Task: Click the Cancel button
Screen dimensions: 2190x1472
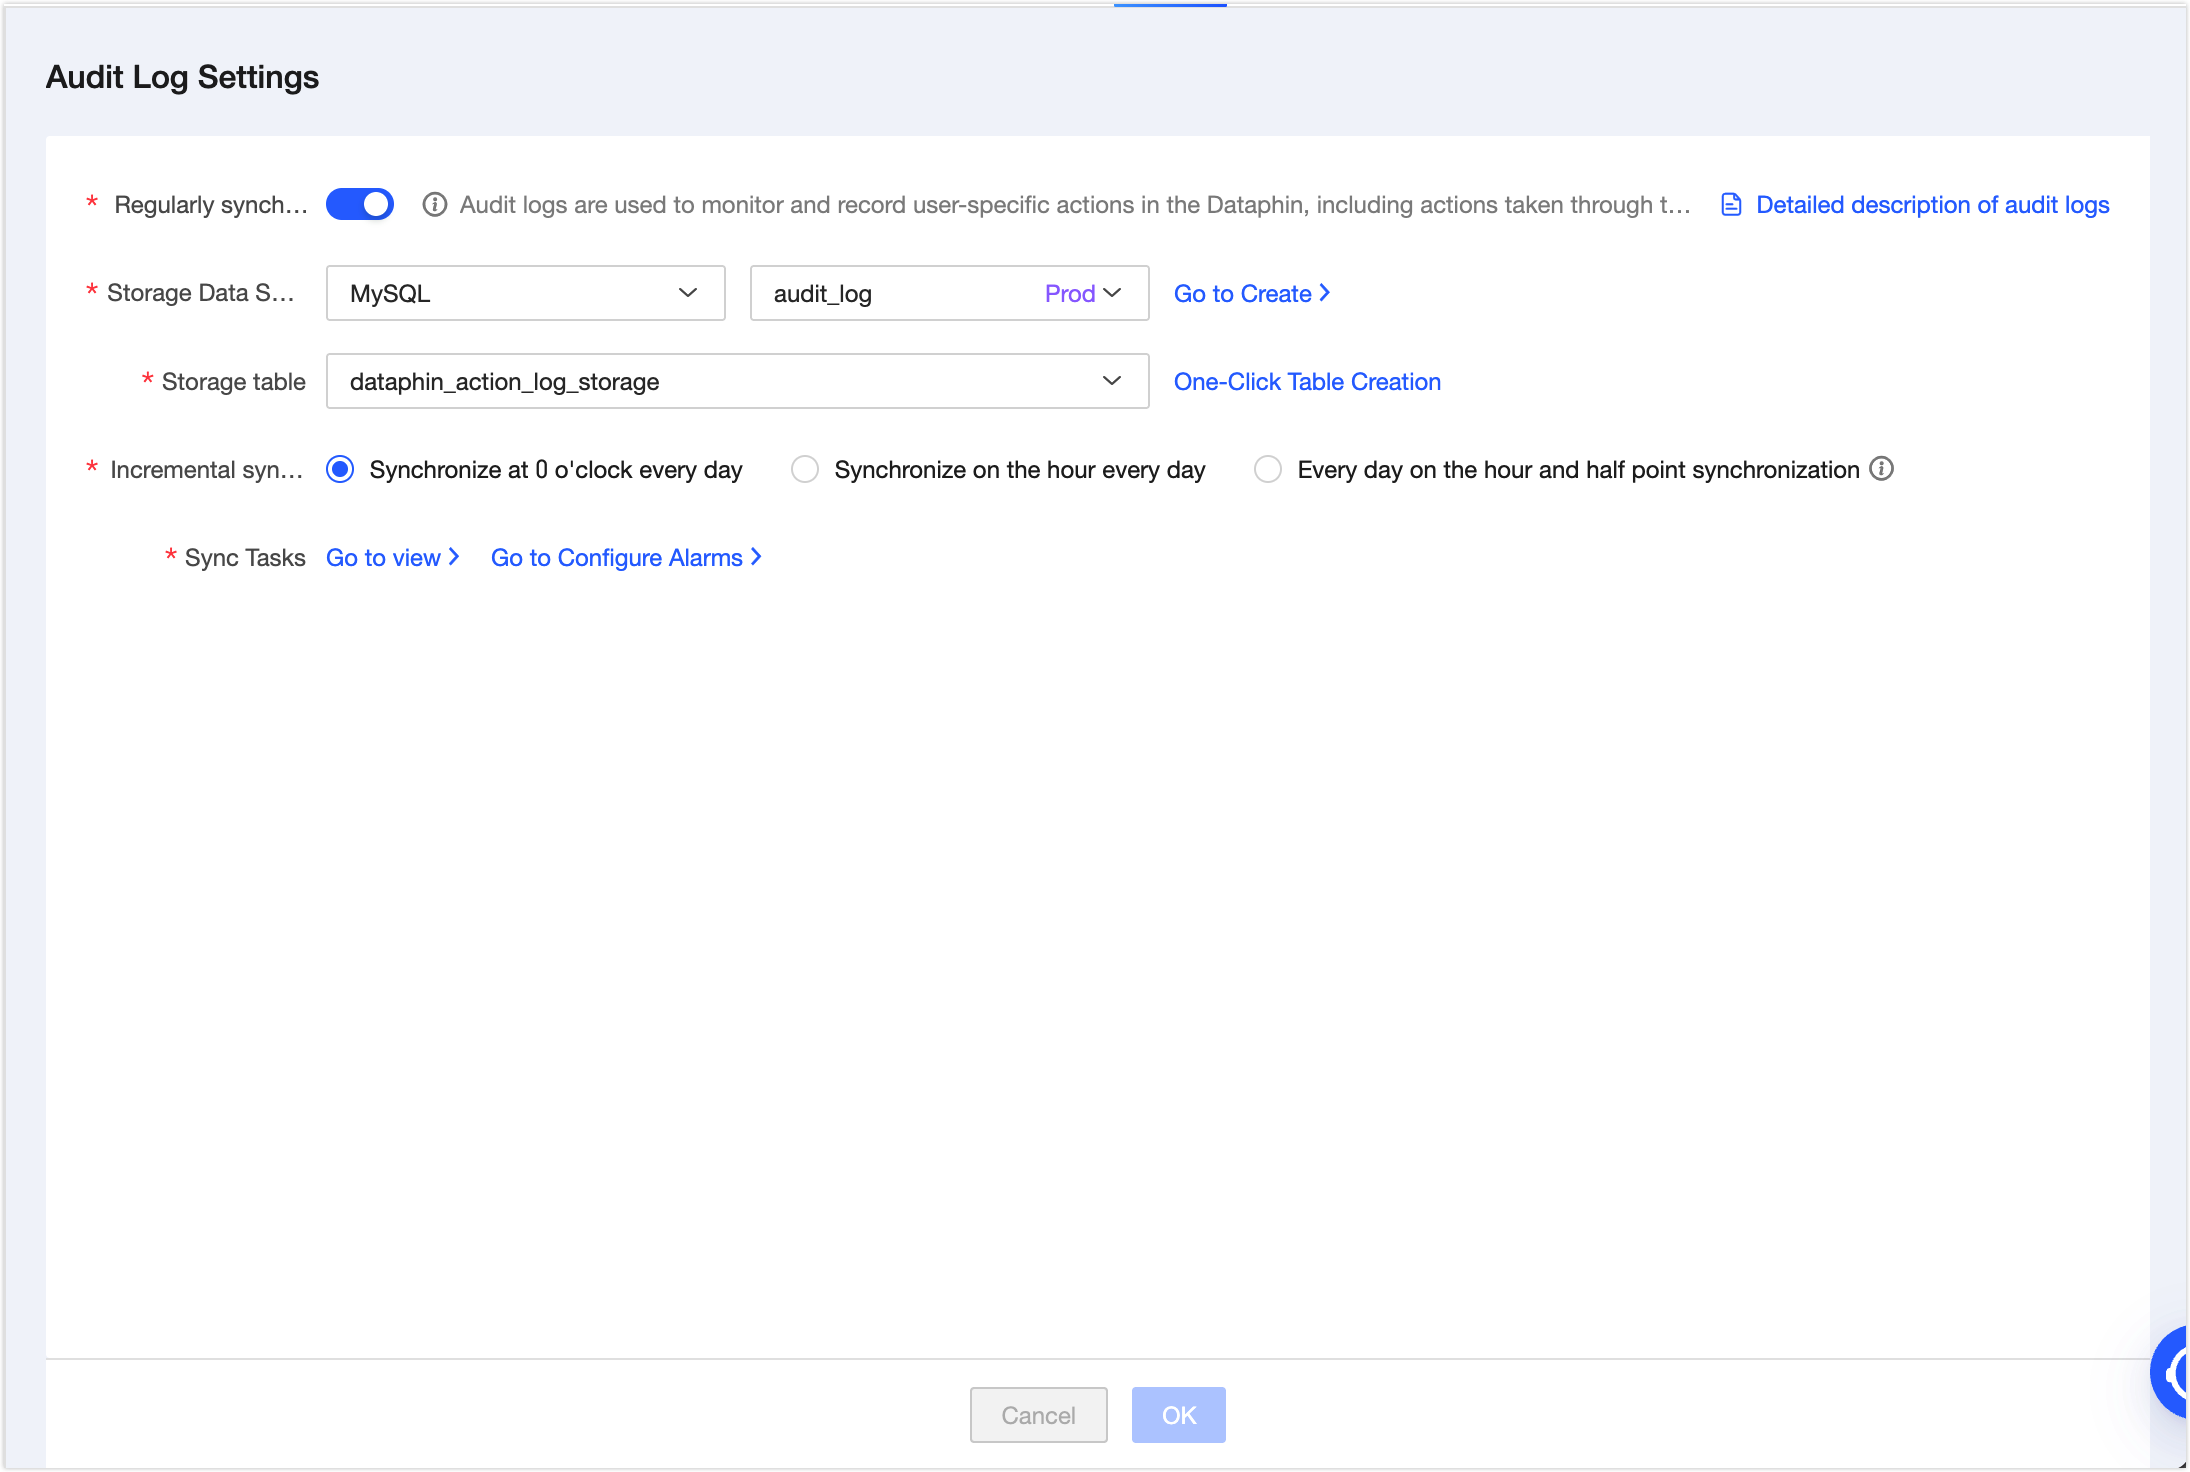Action: pos(1039,1415)
